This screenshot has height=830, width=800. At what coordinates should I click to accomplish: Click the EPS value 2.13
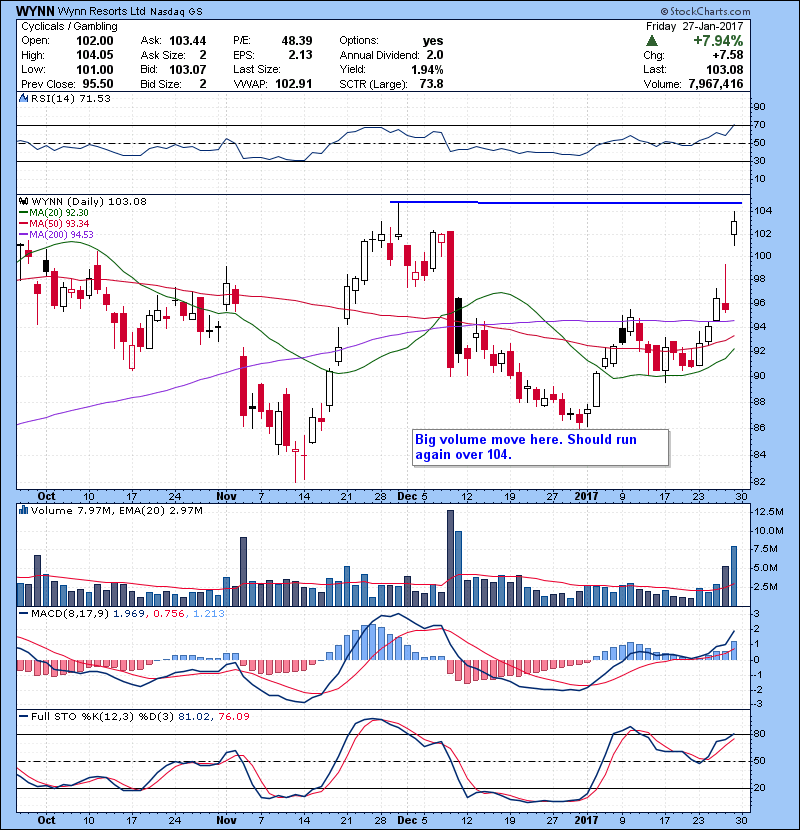click(x=300, y=55)
